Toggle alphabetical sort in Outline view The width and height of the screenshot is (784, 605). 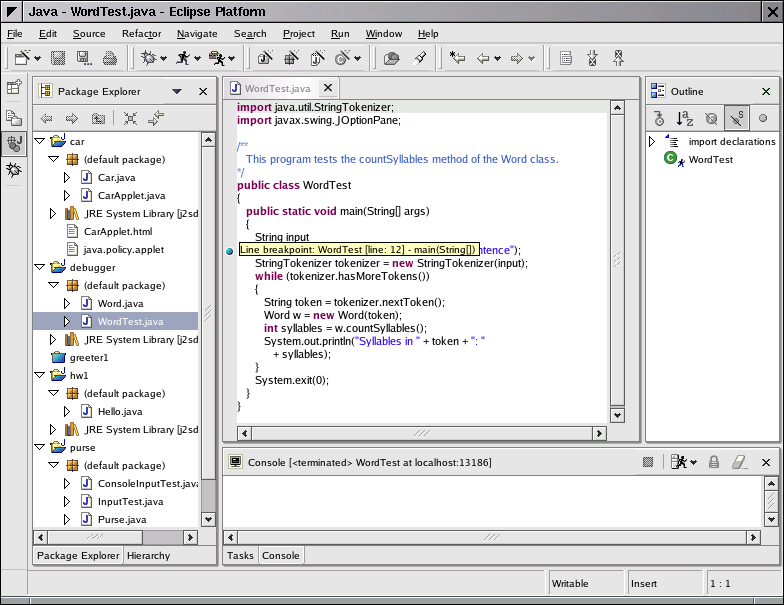pyautogui.click(x=685, y=118)
